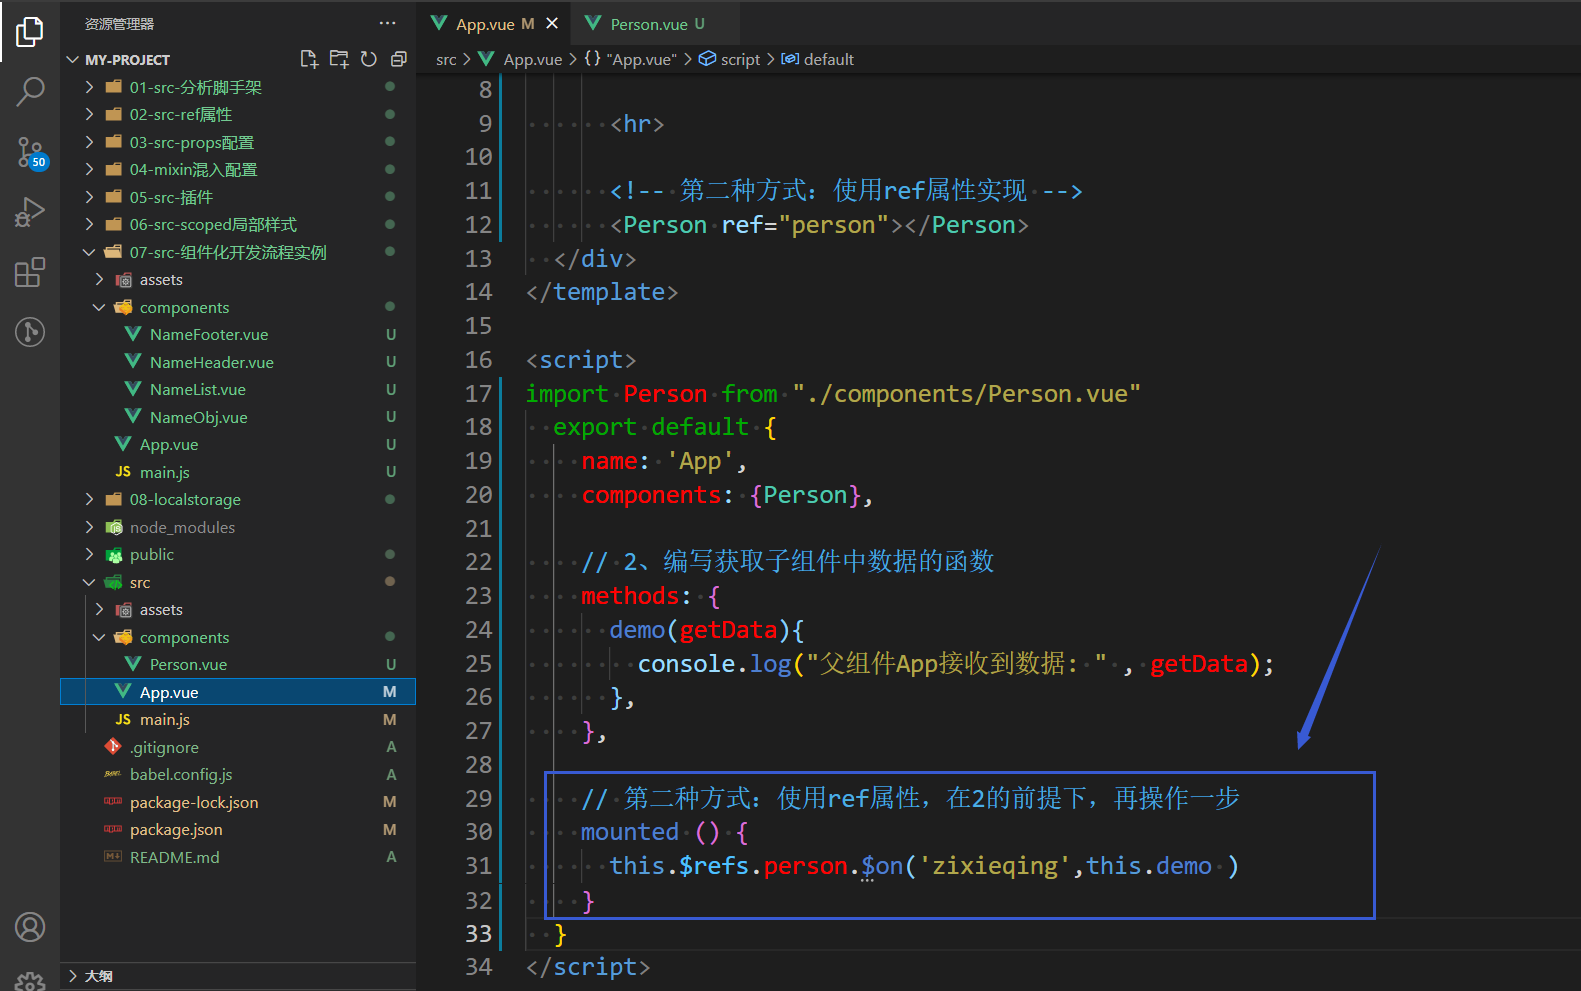Expand the 08-localstorage folder
The width and height of the screenshot is (1581, 991).
238,500
